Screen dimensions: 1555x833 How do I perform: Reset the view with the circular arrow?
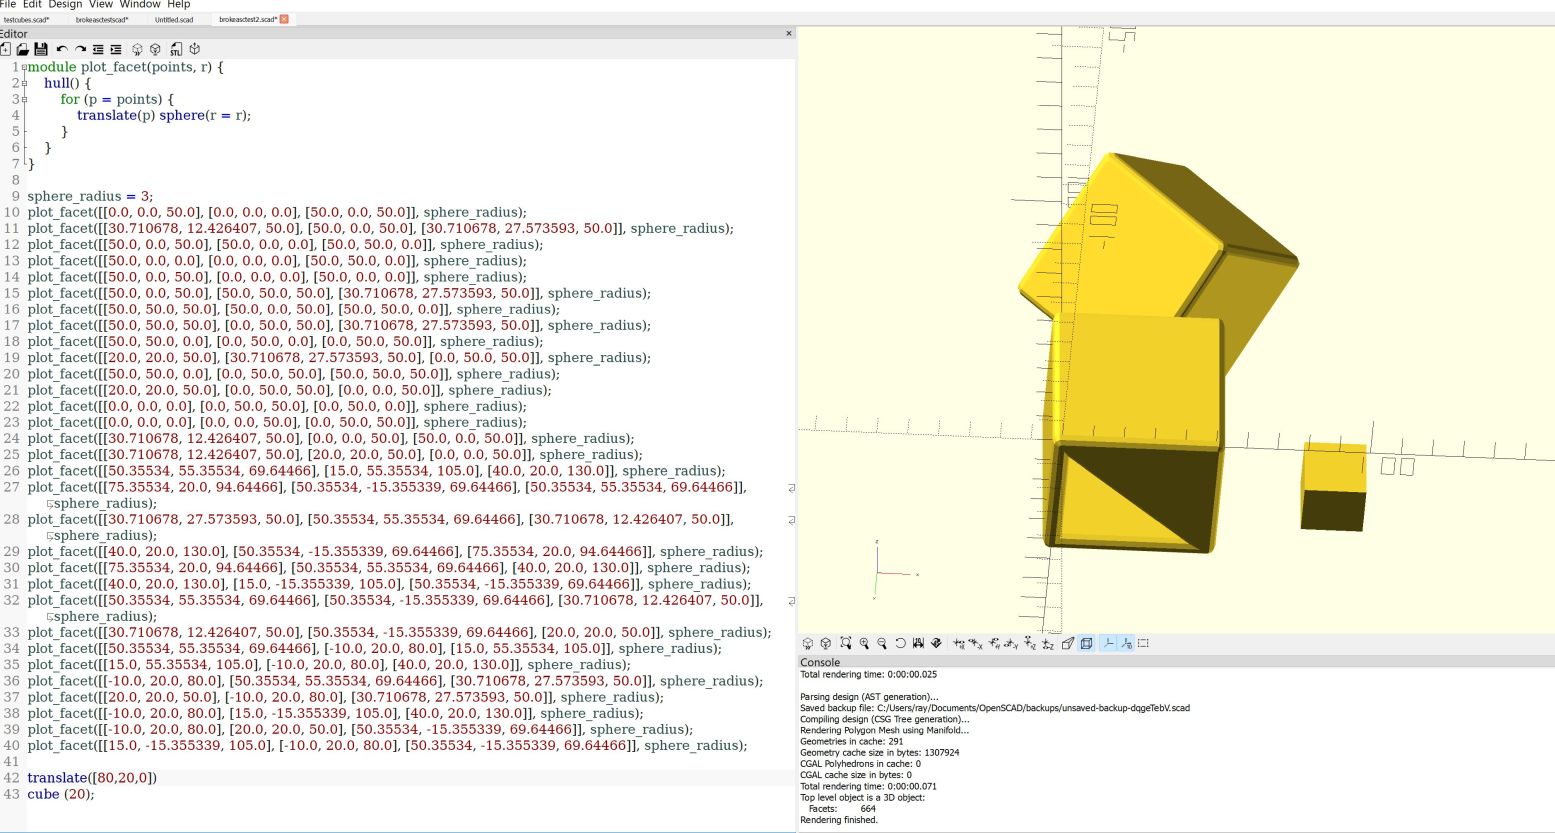[900, 644]
